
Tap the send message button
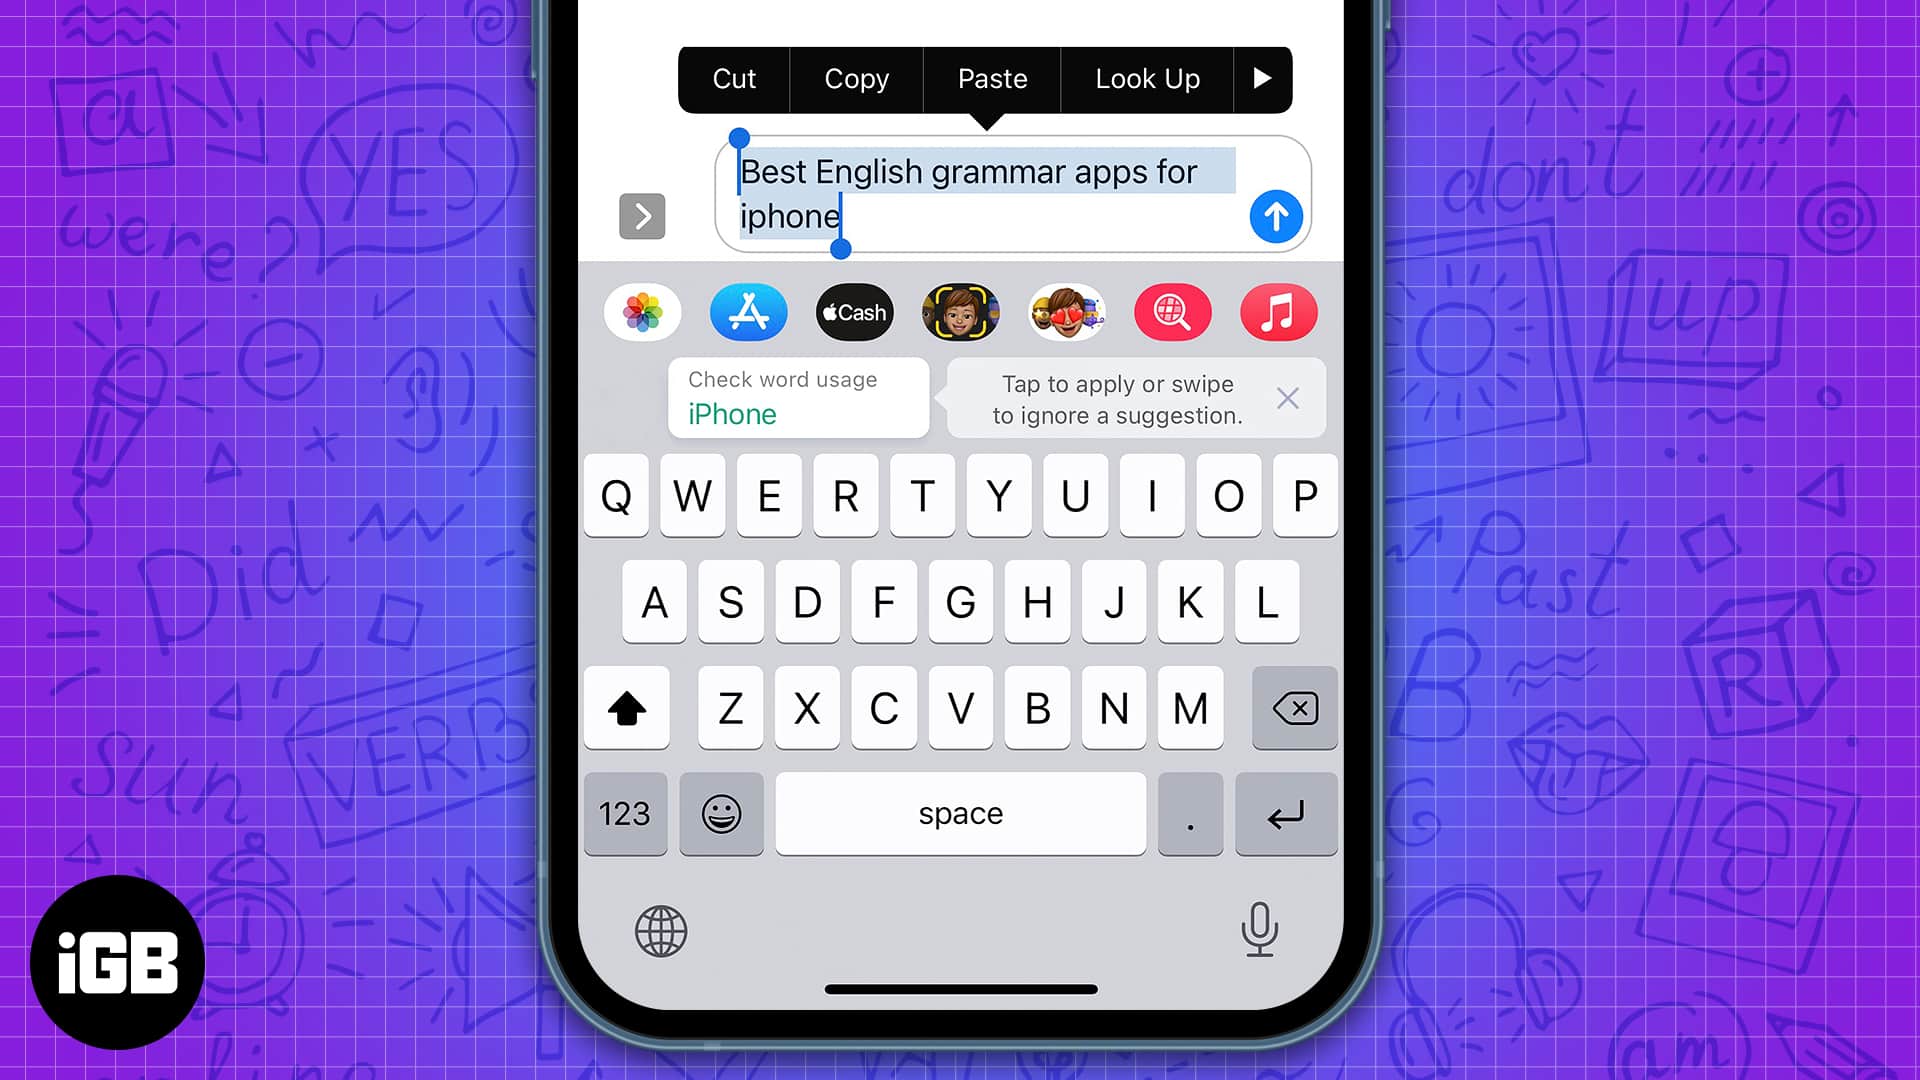[x=1274, y=215]
